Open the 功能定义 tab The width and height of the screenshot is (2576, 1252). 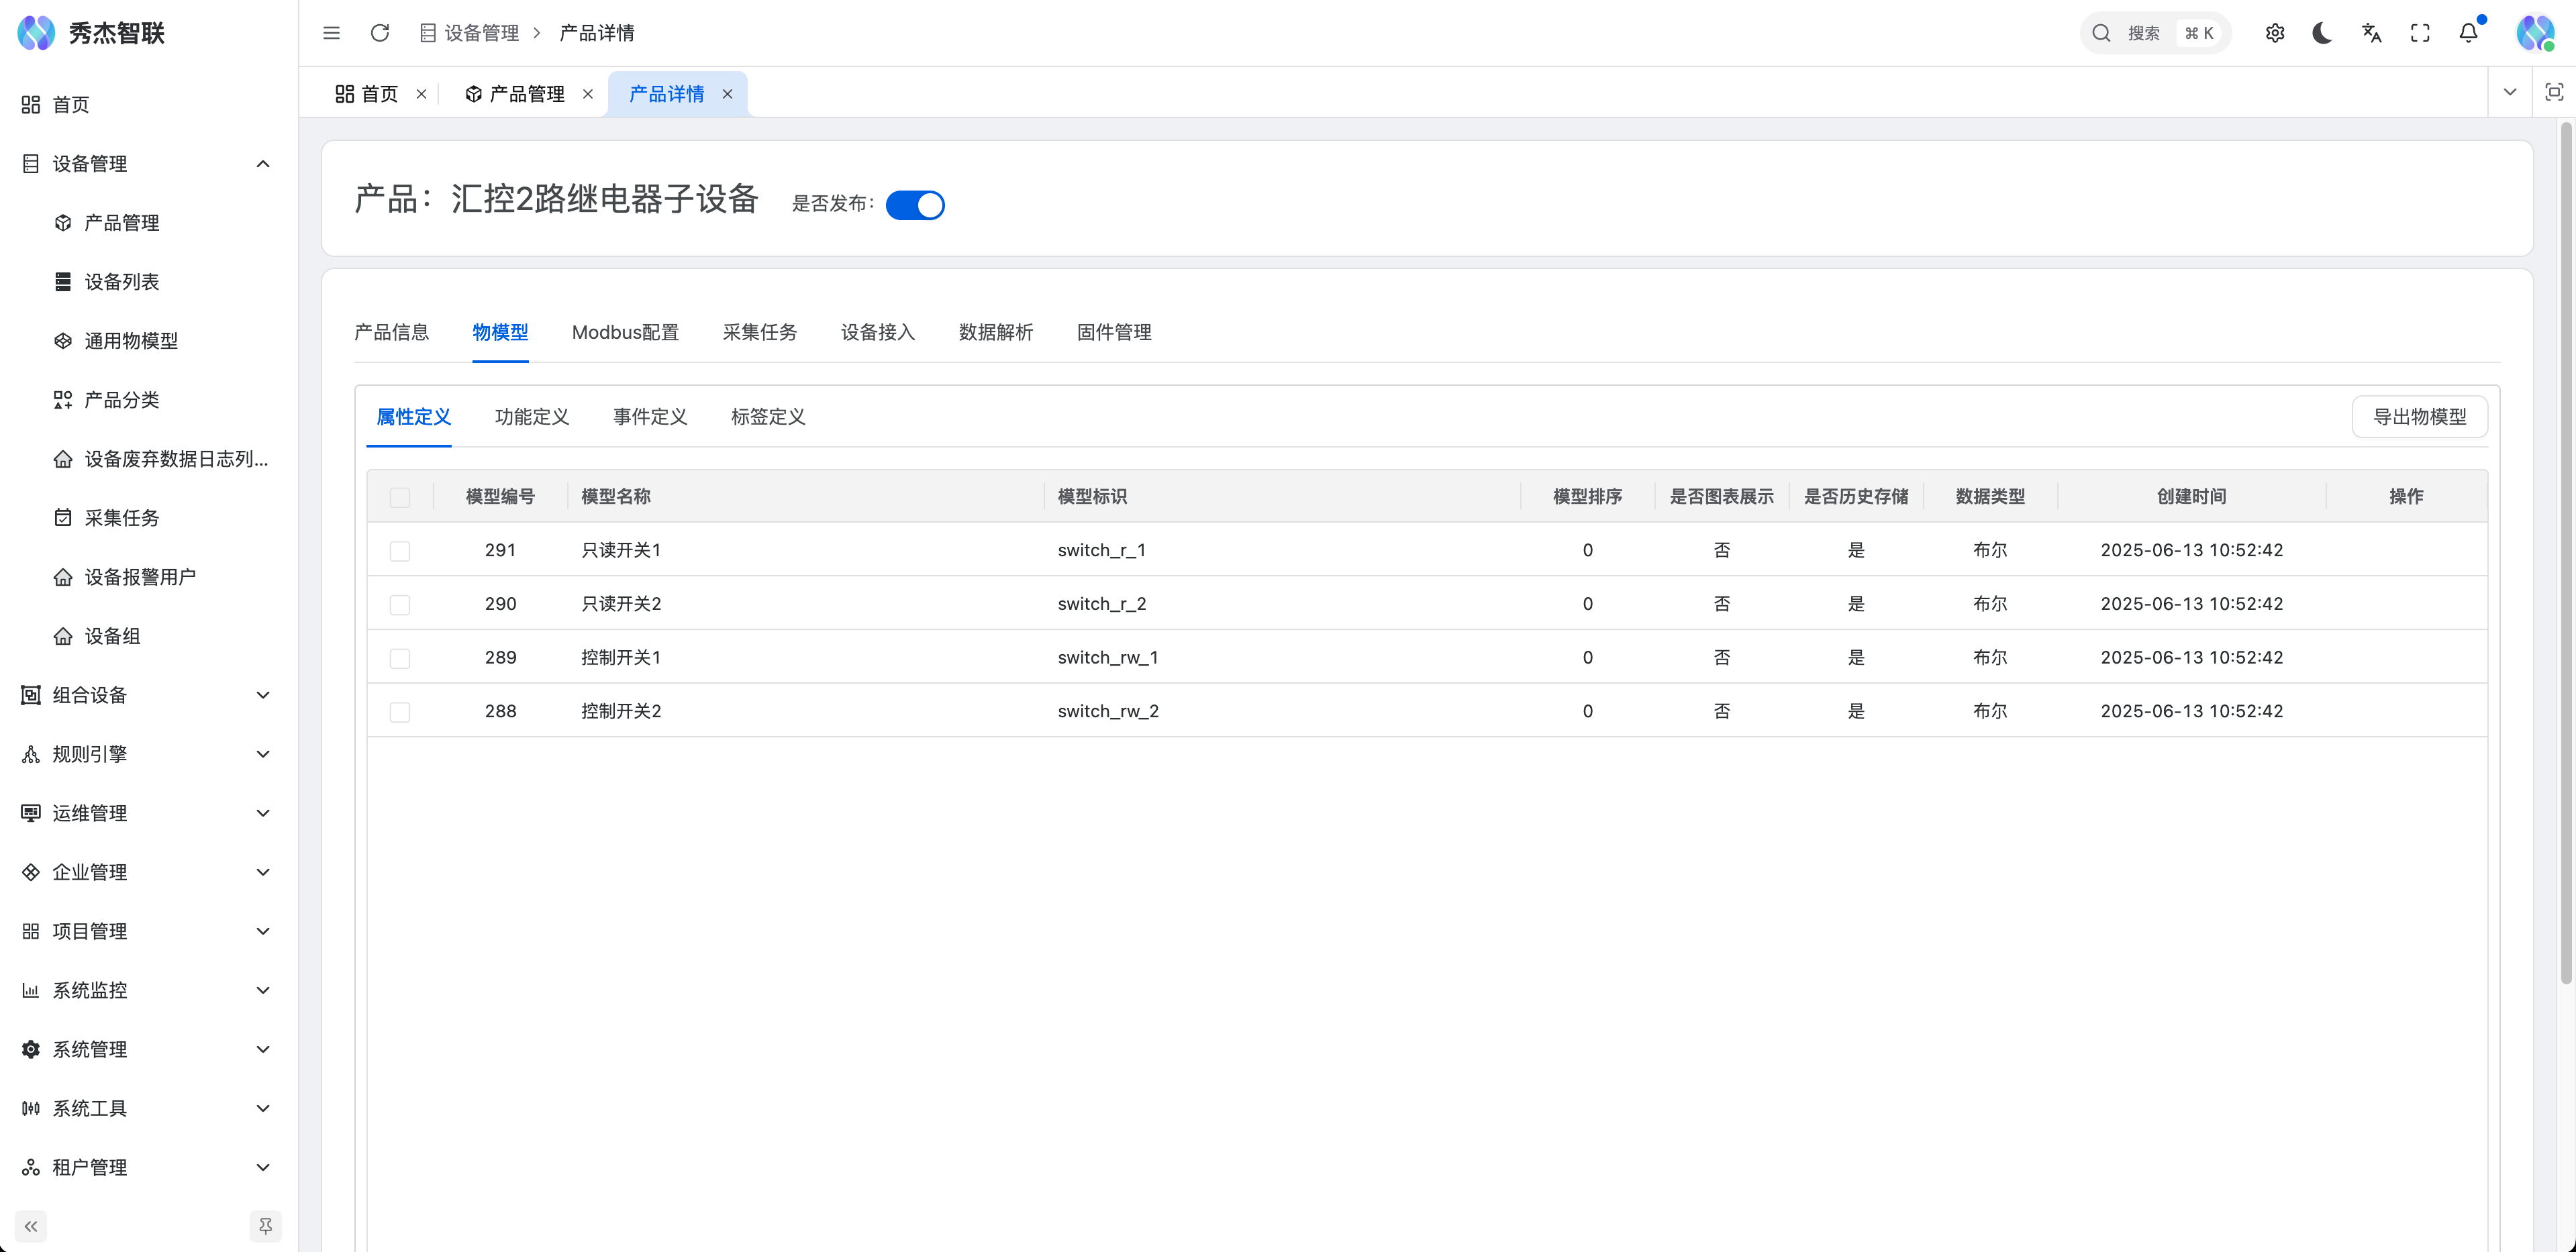[x=533, y=417]
